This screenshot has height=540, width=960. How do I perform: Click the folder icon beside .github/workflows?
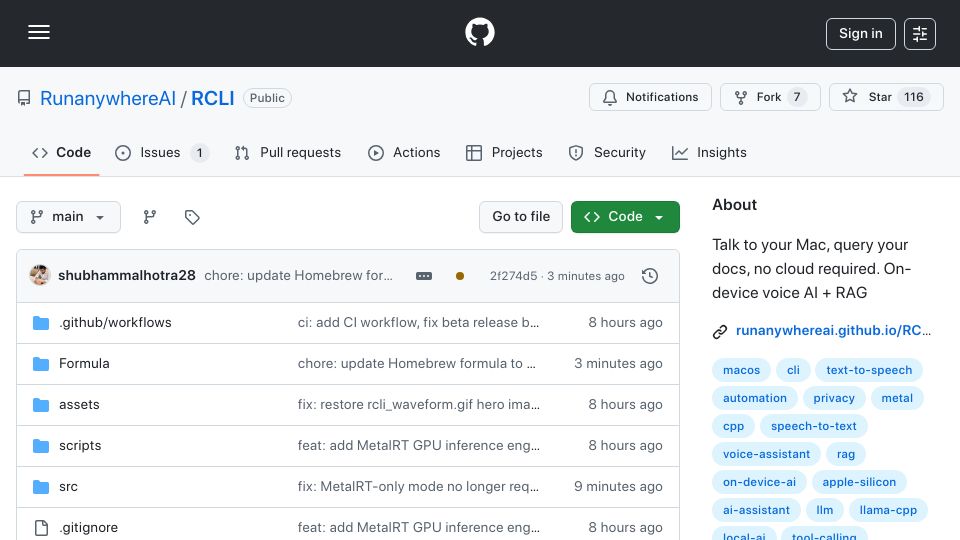click(x=41, y=323)
